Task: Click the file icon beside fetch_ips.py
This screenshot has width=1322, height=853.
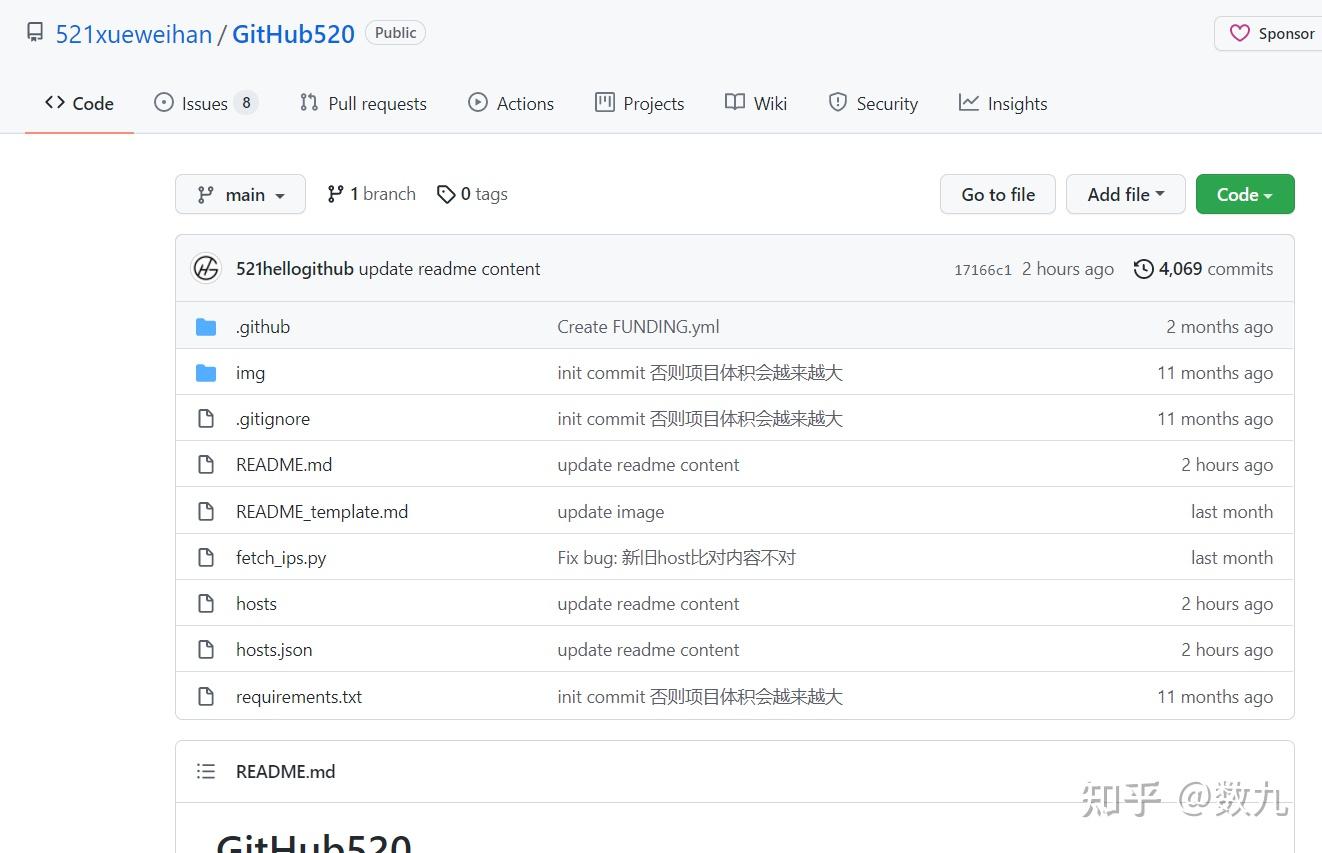Action: point(206,557)
